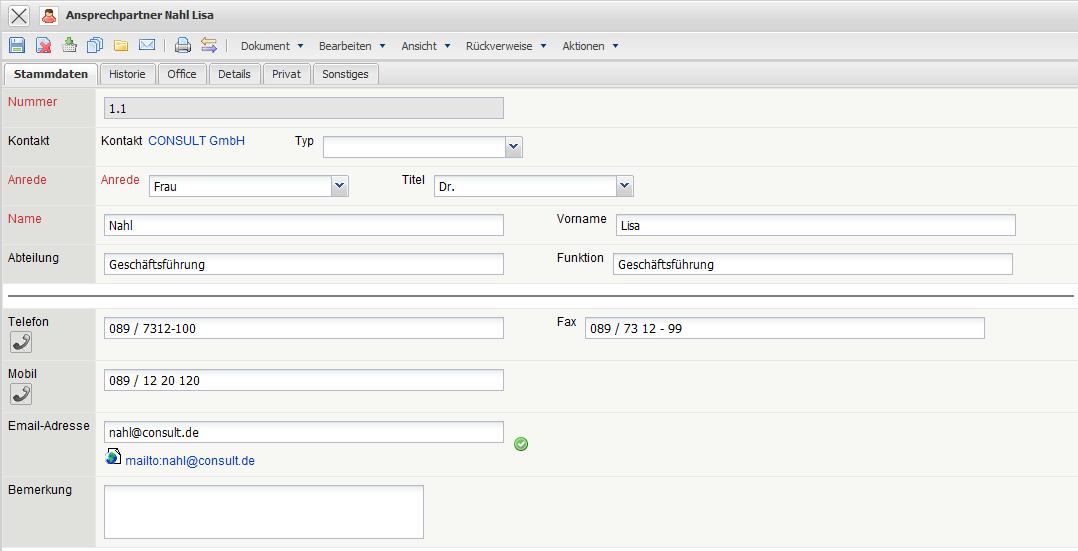Open the CONSULT GmbH contact link
Viewport: 1078px width, 551px height.
[x=196, y=141]
